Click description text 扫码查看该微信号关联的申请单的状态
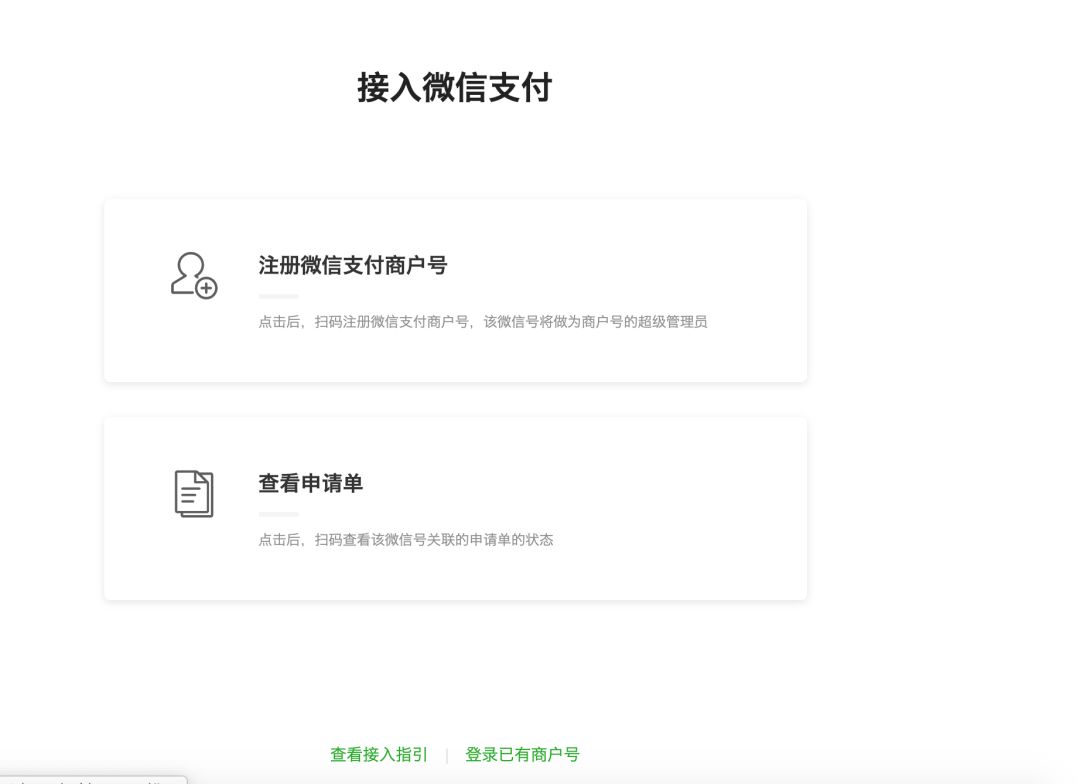 coord(434,539)
